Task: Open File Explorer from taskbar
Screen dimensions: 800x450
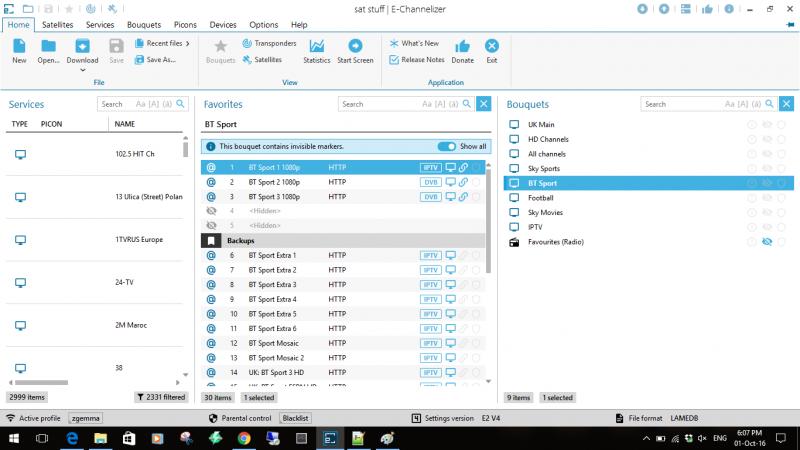Action: pyautogui.click(x=101, y=438)
